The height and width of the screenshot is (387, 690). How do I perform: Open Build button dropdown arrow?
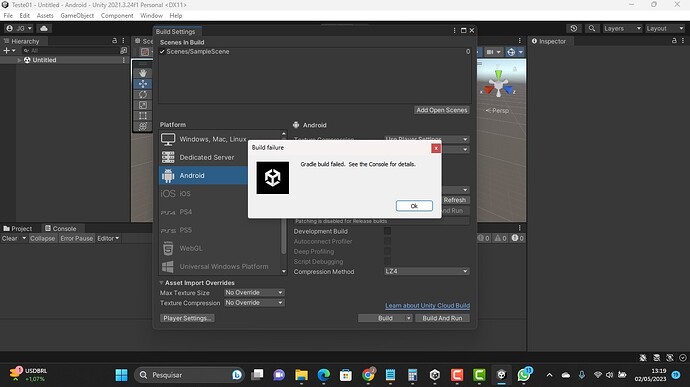[408, 318]
